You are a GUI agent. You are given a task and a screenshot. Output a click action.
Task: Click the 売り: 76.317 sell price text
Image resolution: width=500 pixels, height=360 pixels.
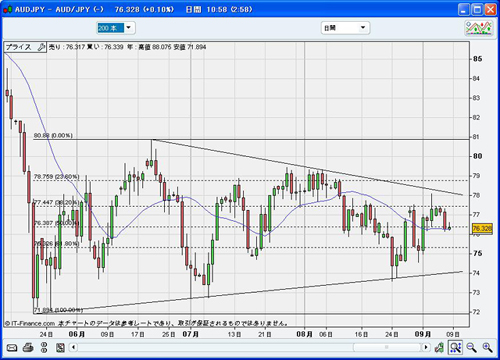click(67, 47)
